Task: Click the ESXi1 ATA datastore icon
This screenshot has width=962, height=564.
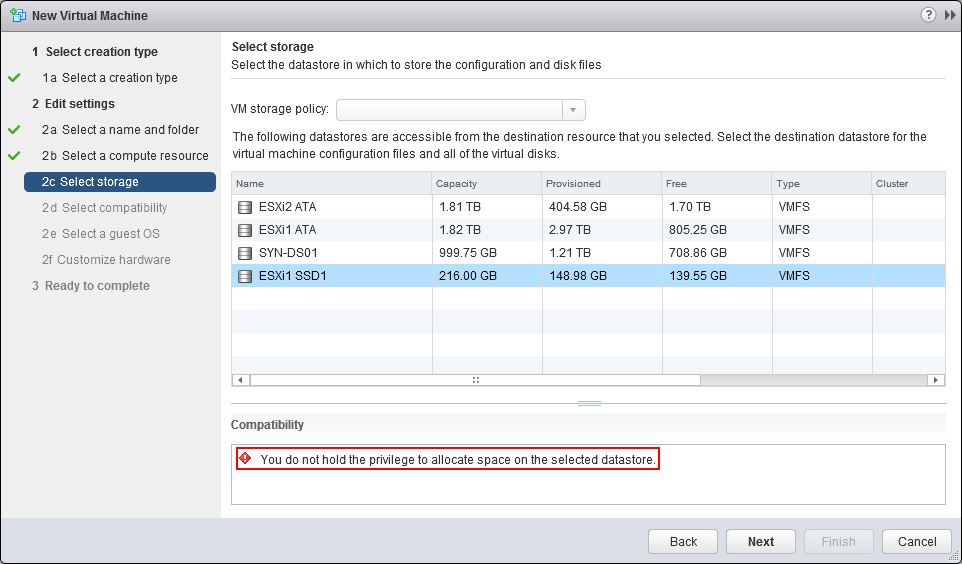Action: point(245,230)
